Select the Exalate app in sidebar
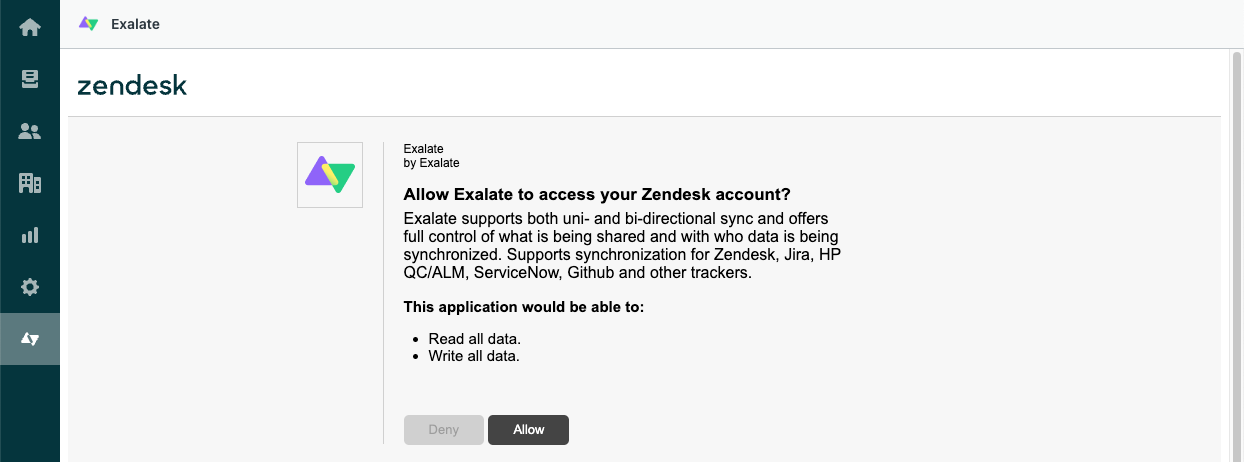Viewport: 1244px width, 462px height. coord(30,339)
